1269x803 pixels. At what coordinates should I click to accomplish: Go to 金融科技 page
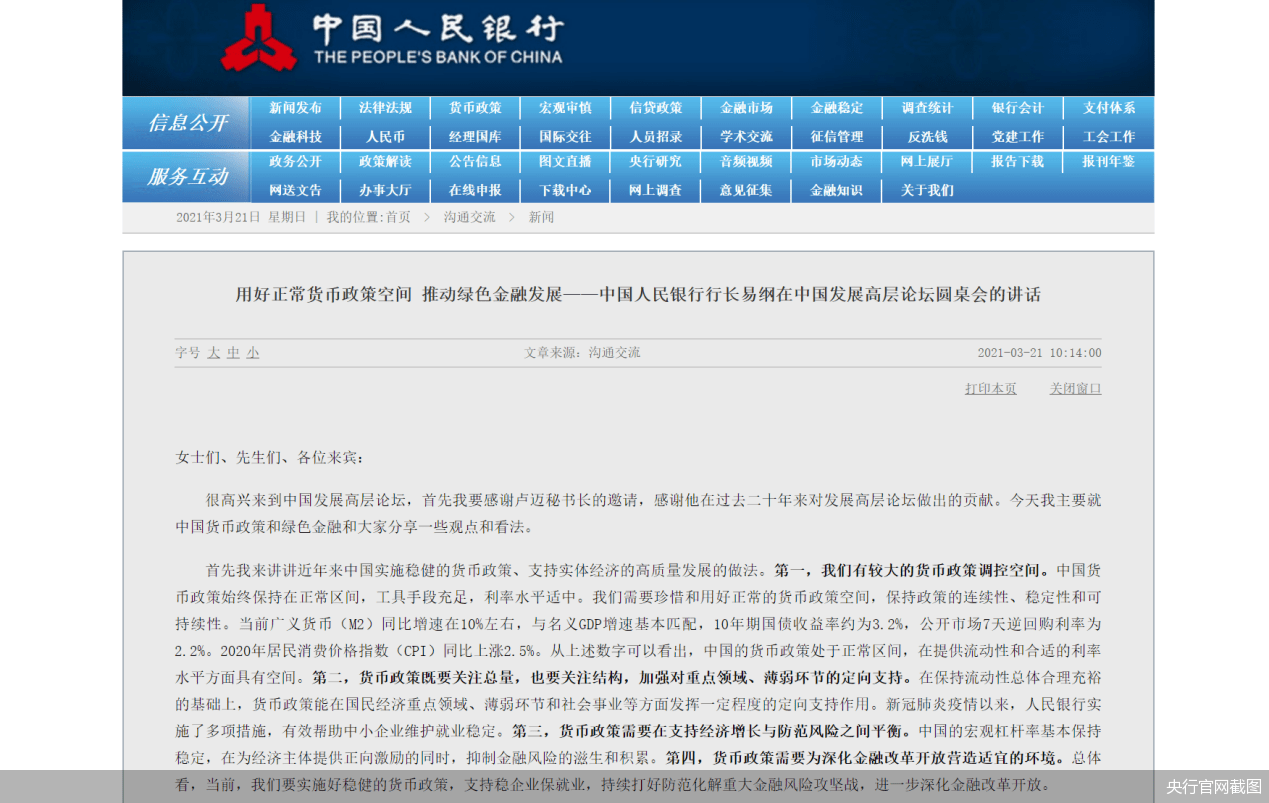[x=295, y=137]
